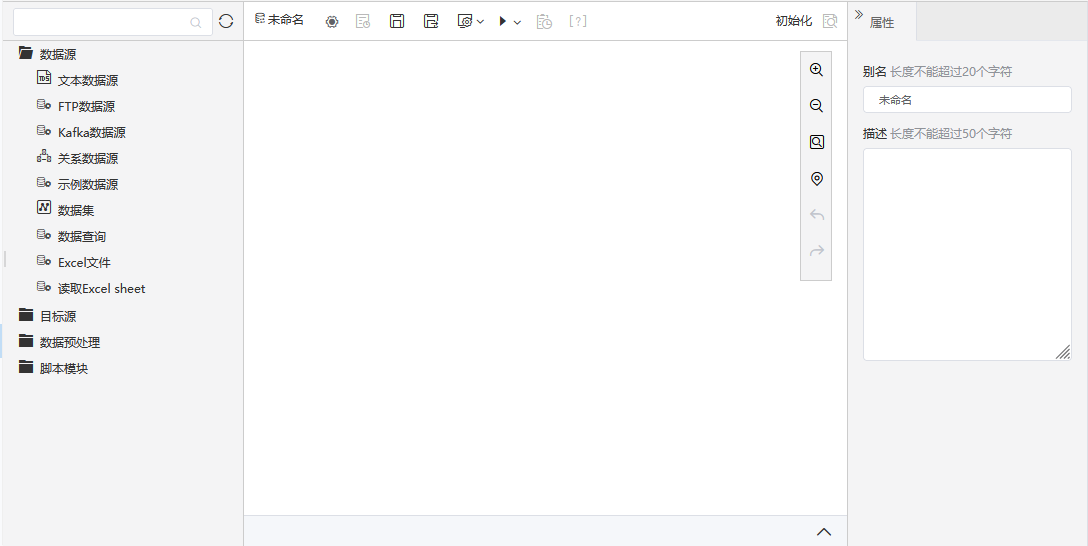Select Excel文件 node

click(85, 263)
